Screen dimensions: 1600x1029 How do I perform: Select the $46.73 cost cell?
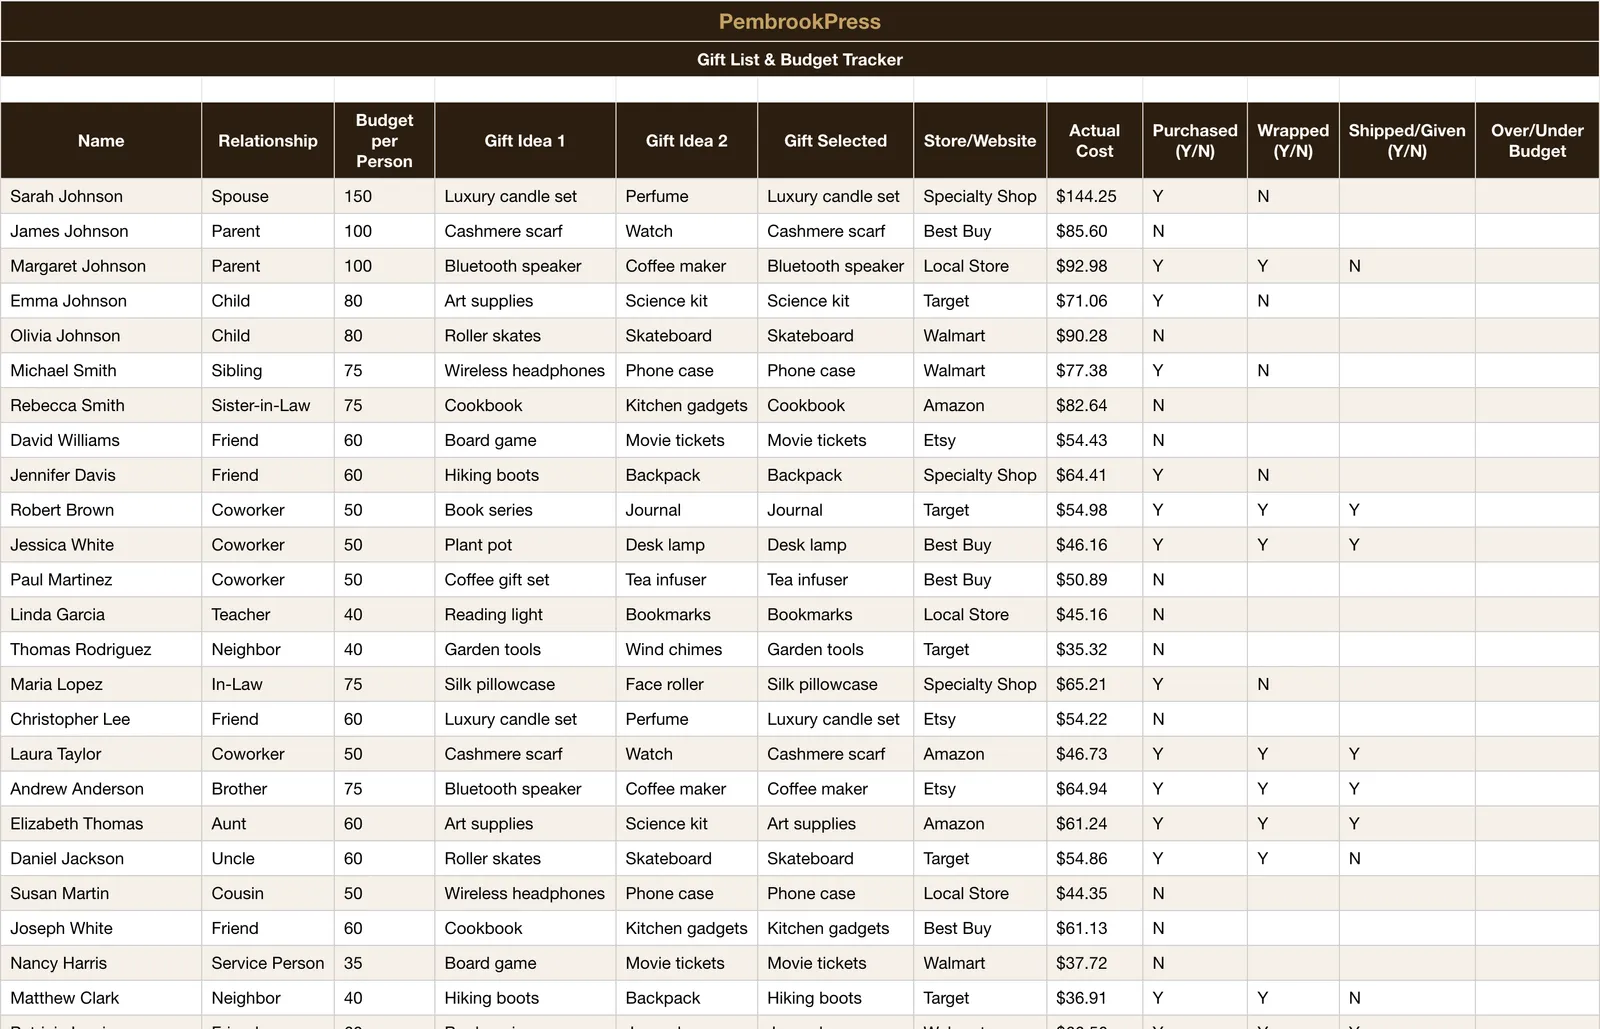tap(1095, 754)
